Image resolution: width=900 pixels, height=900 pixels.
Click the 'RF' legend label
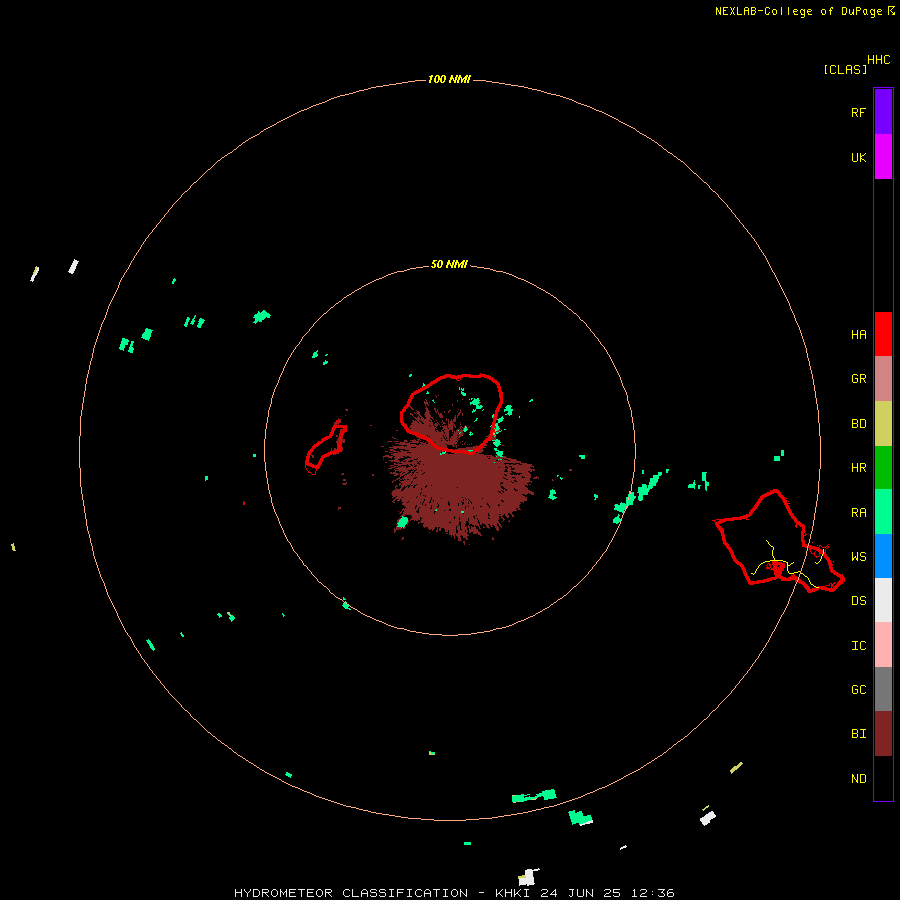click(858, 112)
